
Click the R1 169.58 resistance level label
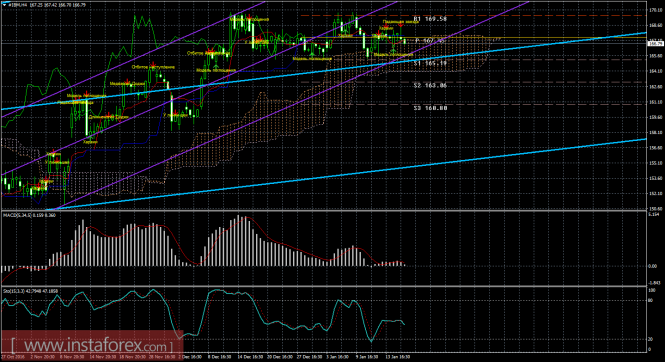[x=430, y=19]
